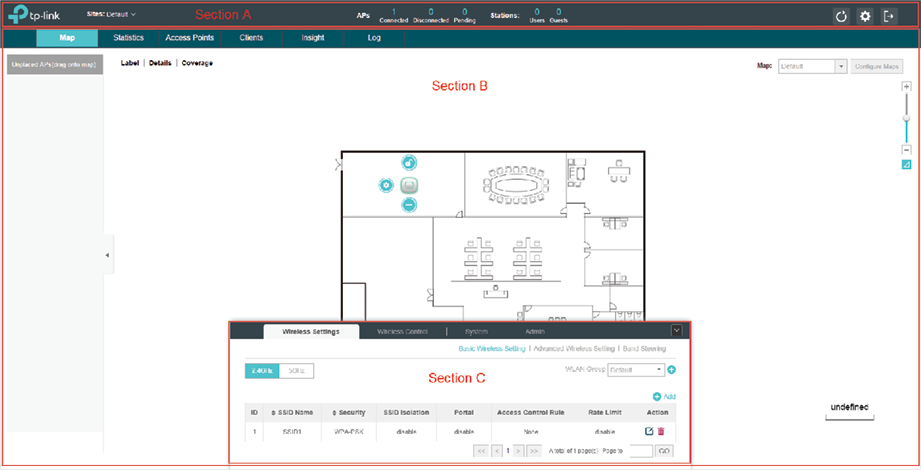Click the logout icon

coord(890,17)
